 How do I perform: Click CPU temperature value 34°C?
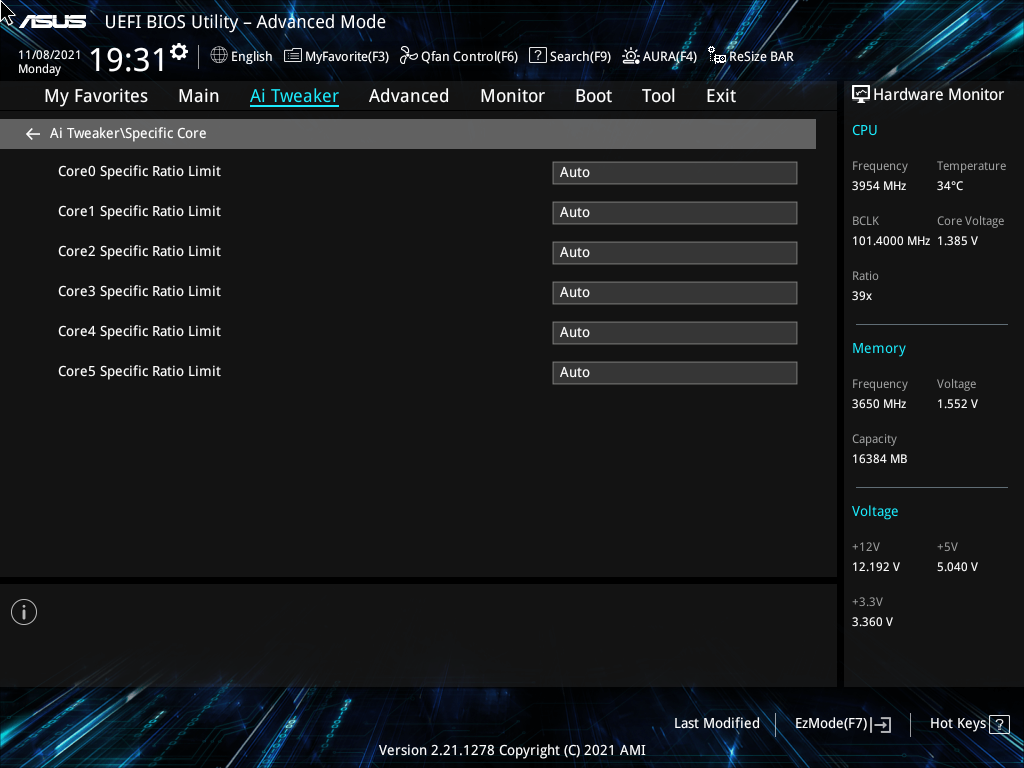(950, 186)
